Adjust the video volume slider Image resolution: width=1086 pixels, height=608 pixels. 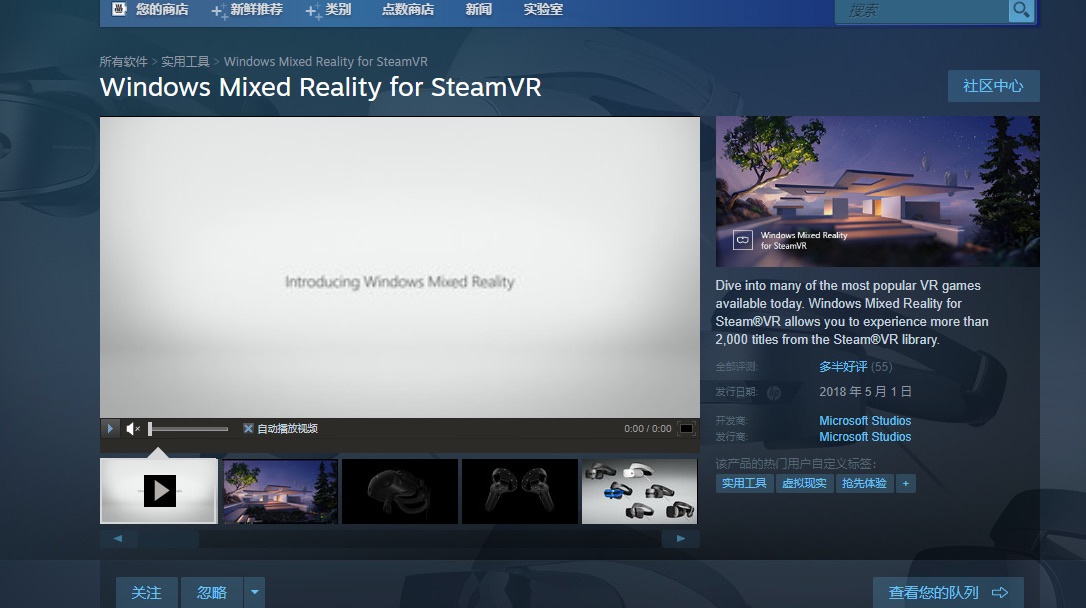(188, 429)
